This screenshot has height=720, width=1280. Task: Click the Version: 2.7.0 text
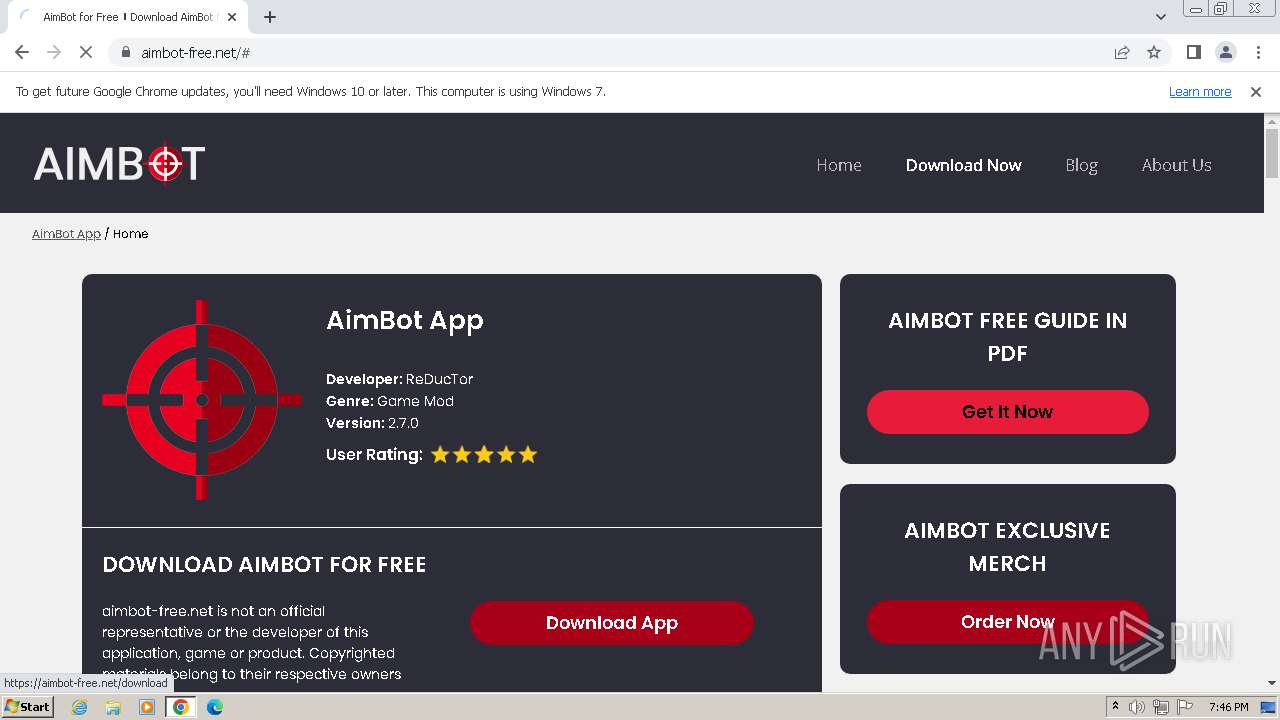pyautogui.click(x=372, y=423)
